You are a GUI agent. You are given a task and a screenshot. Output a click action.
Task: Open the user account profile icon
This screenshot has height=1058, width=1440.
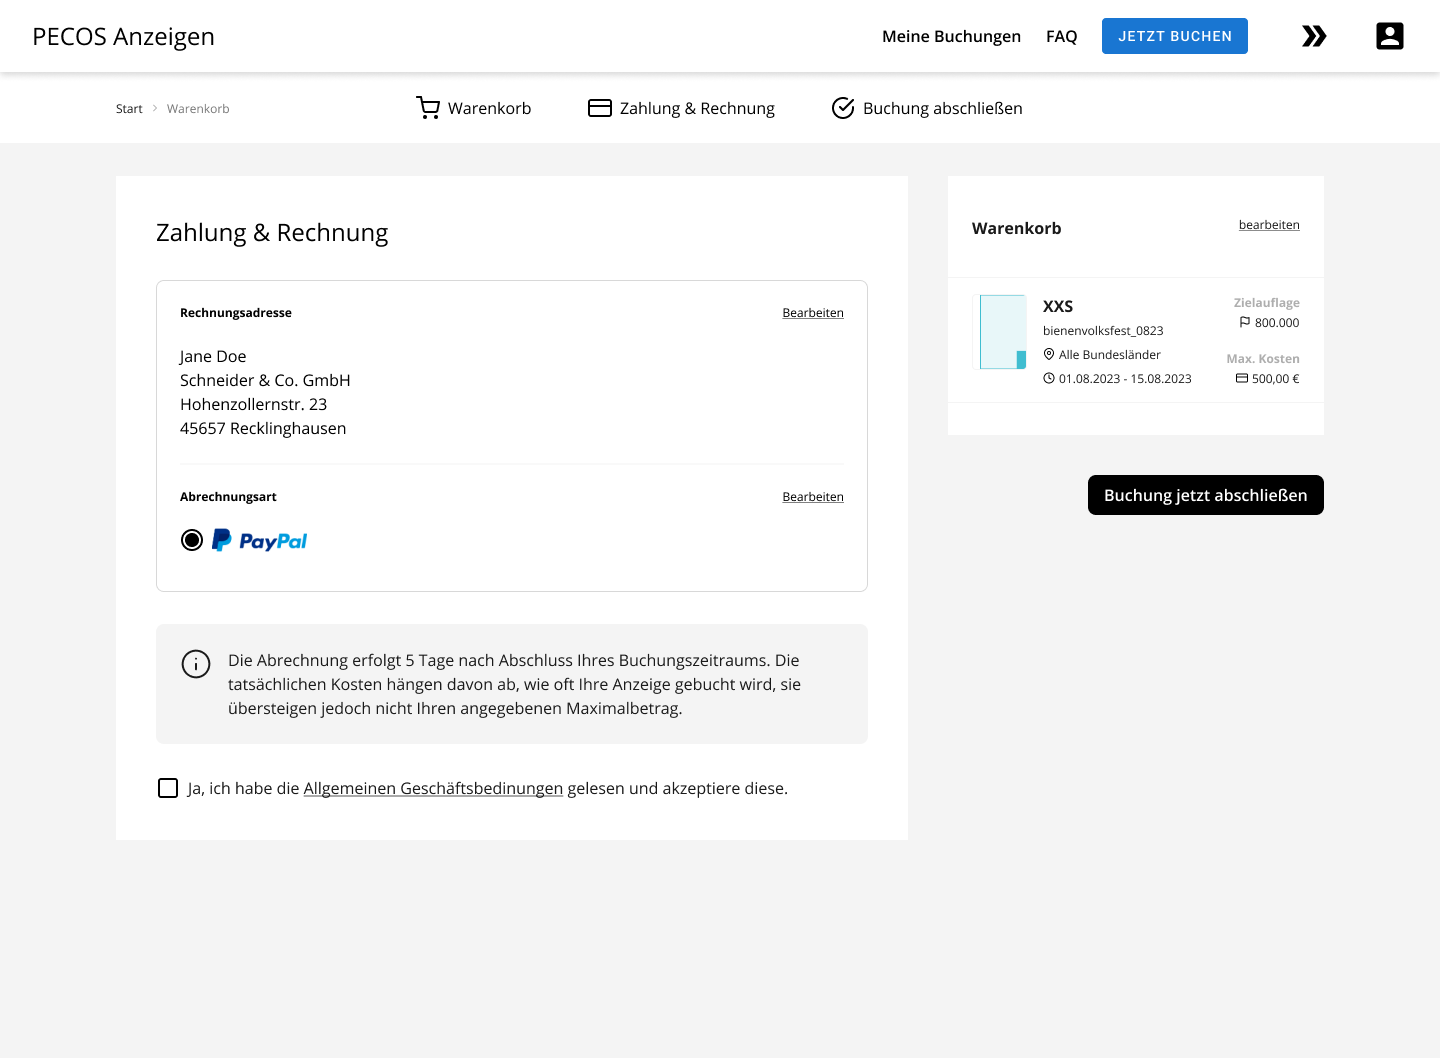coord(1390,36)
